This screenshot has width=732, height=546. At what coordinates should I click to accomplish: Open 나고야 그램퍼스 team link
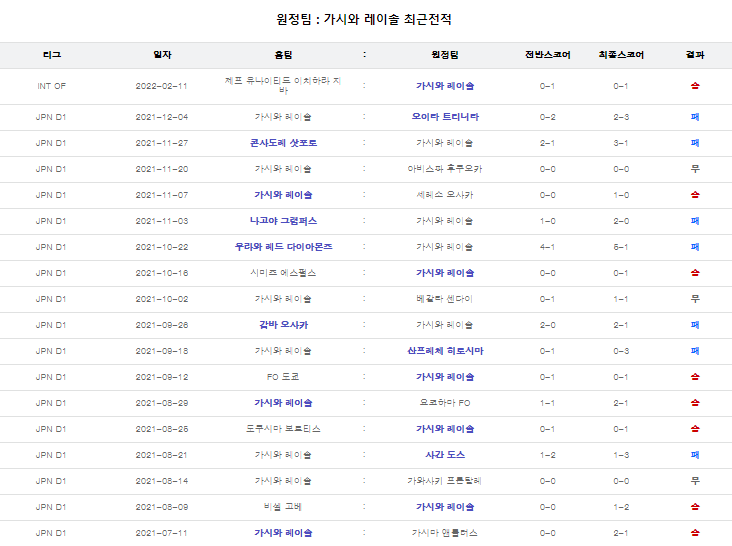pos(283,221)
